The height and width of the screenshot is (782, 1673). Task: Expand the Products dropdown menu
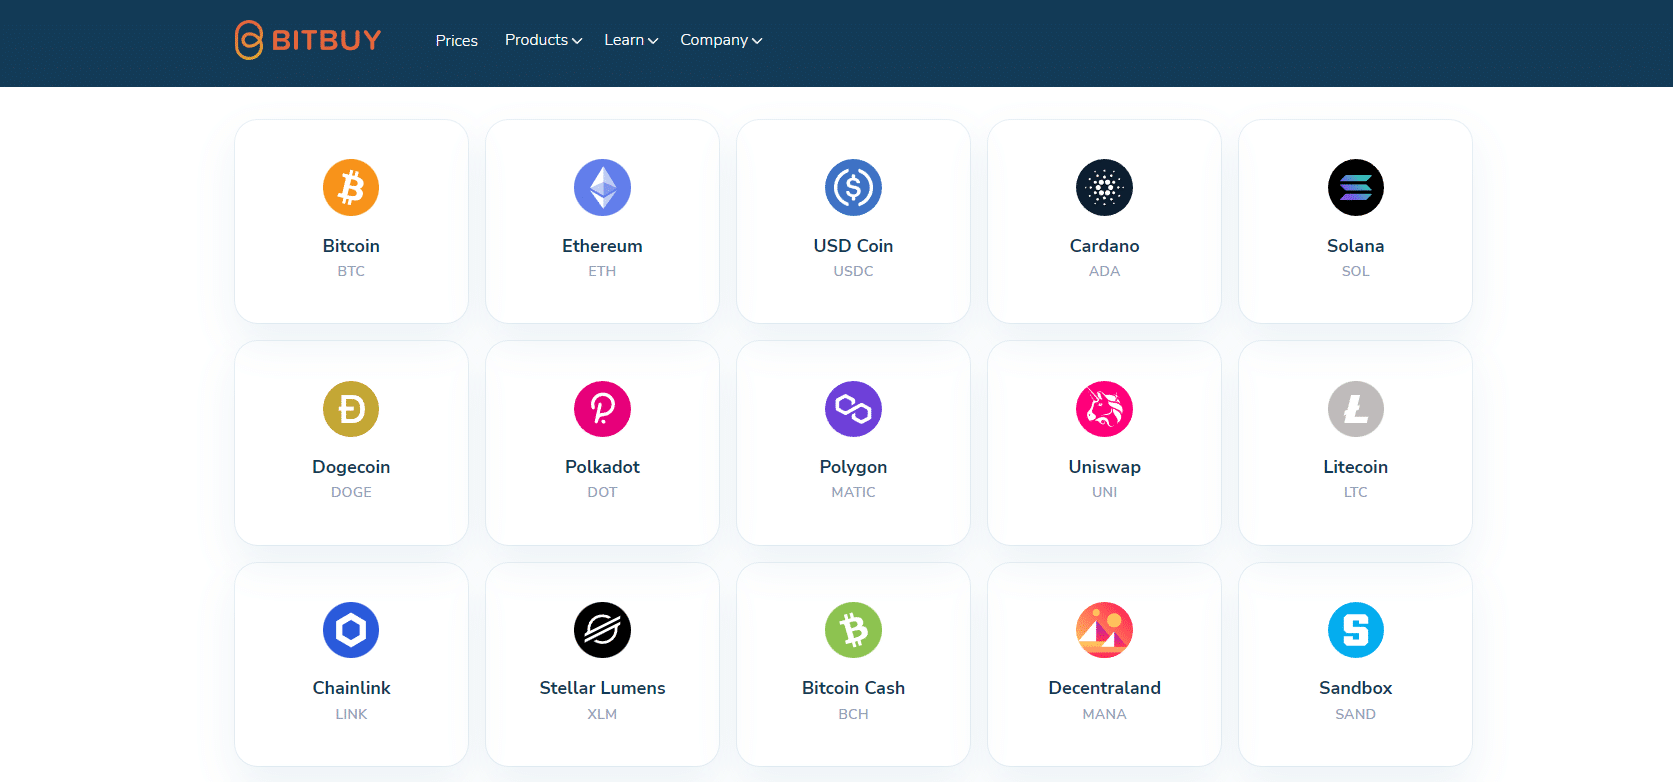[543, 40]
